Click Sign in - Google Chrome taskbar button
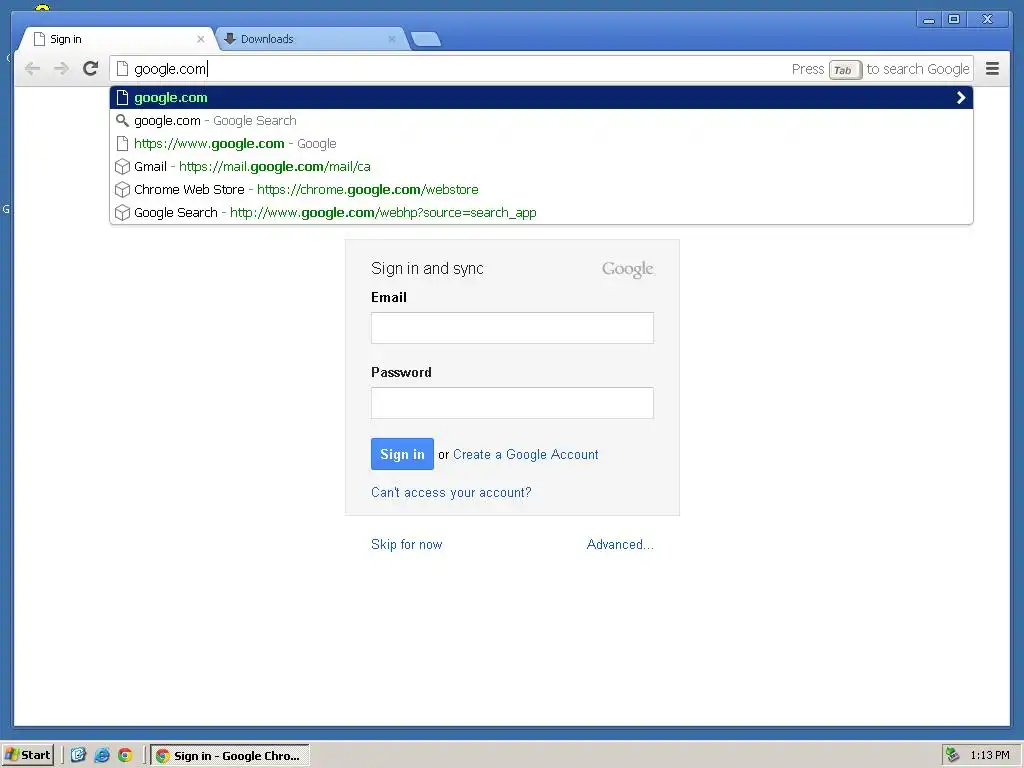The height and width of the screenshot is (768, 1024). coord(230,756)
